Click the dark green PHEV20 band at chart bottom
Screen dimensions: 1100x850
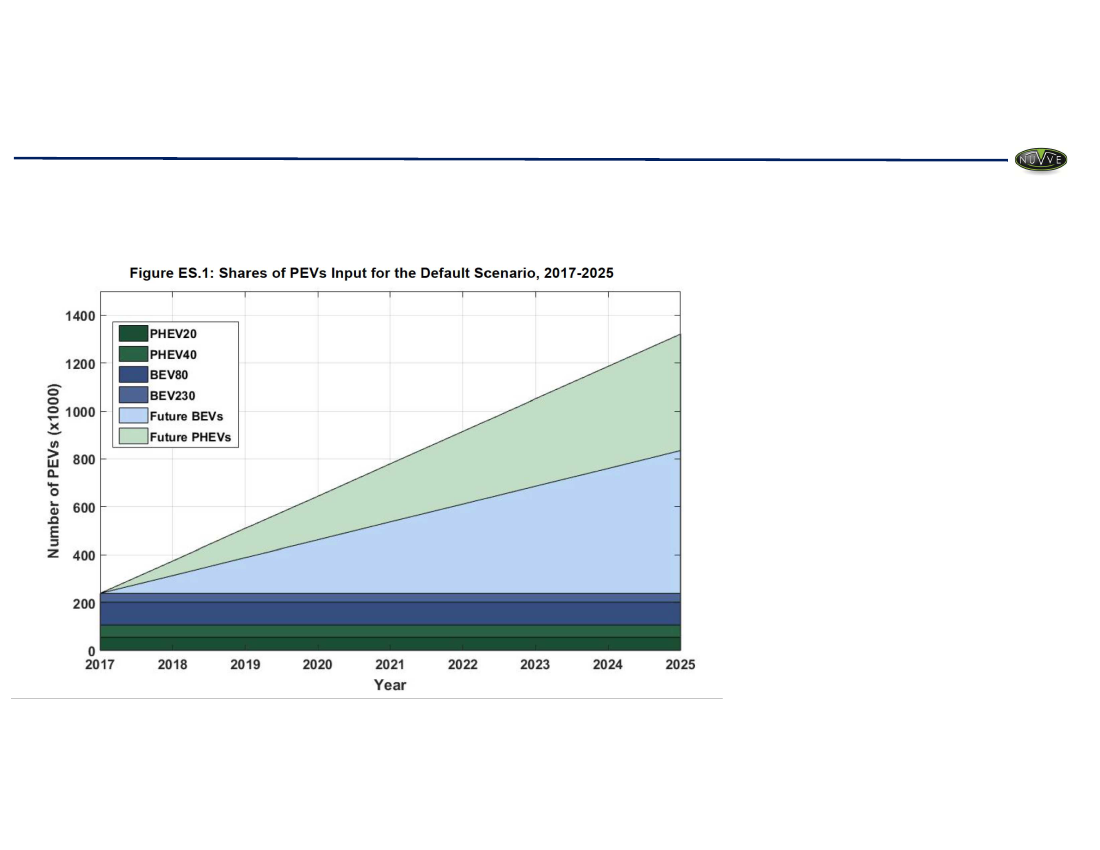390,644
